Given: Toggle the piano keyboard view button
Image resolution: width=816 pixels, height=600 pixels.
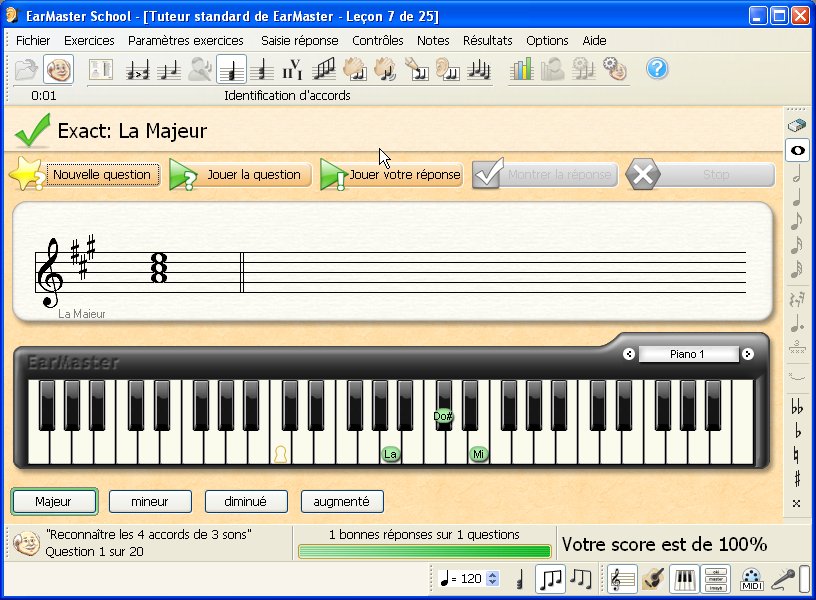Looking at the screenshot, I should click(685, 578).
